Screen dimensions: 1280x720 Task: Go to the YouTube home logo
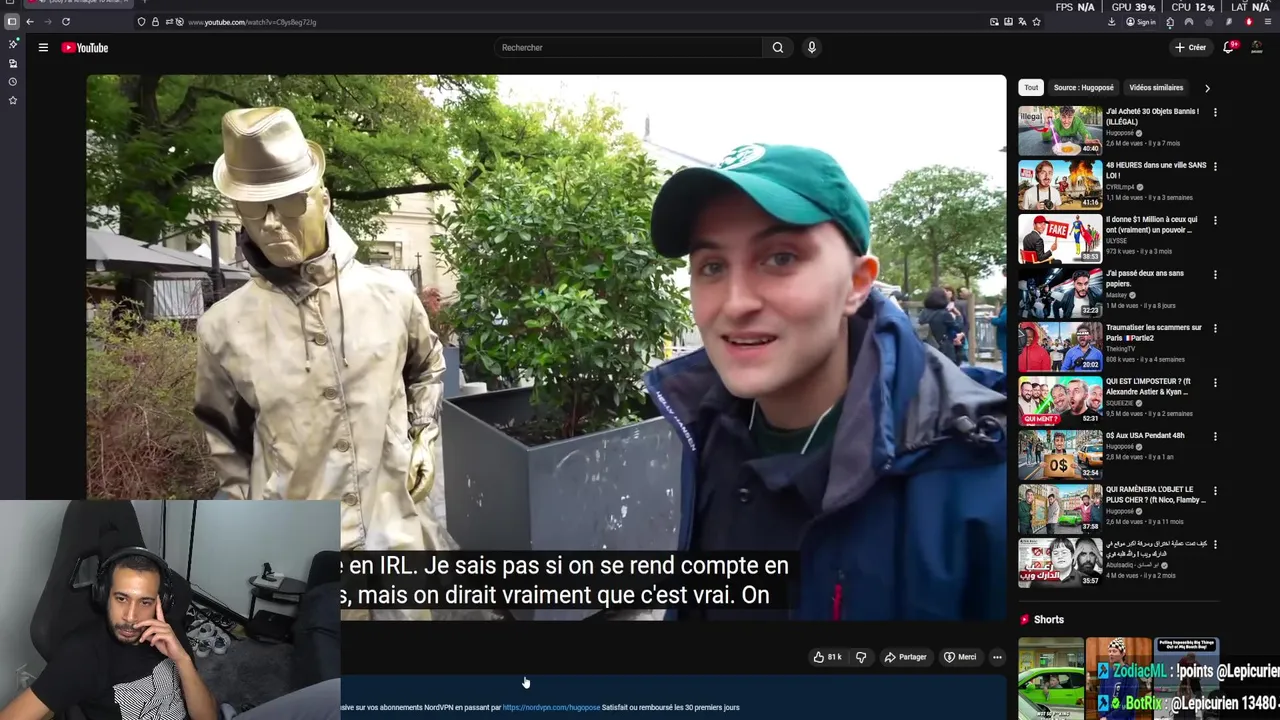click(x=85, y=47)
